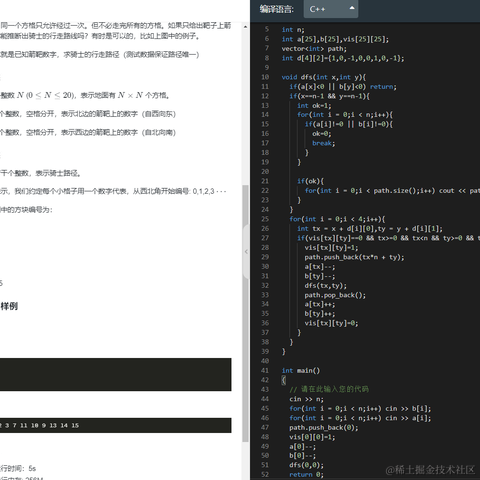
Task: Click the 'cin >> n;' code line
Action: coord(306,399)
